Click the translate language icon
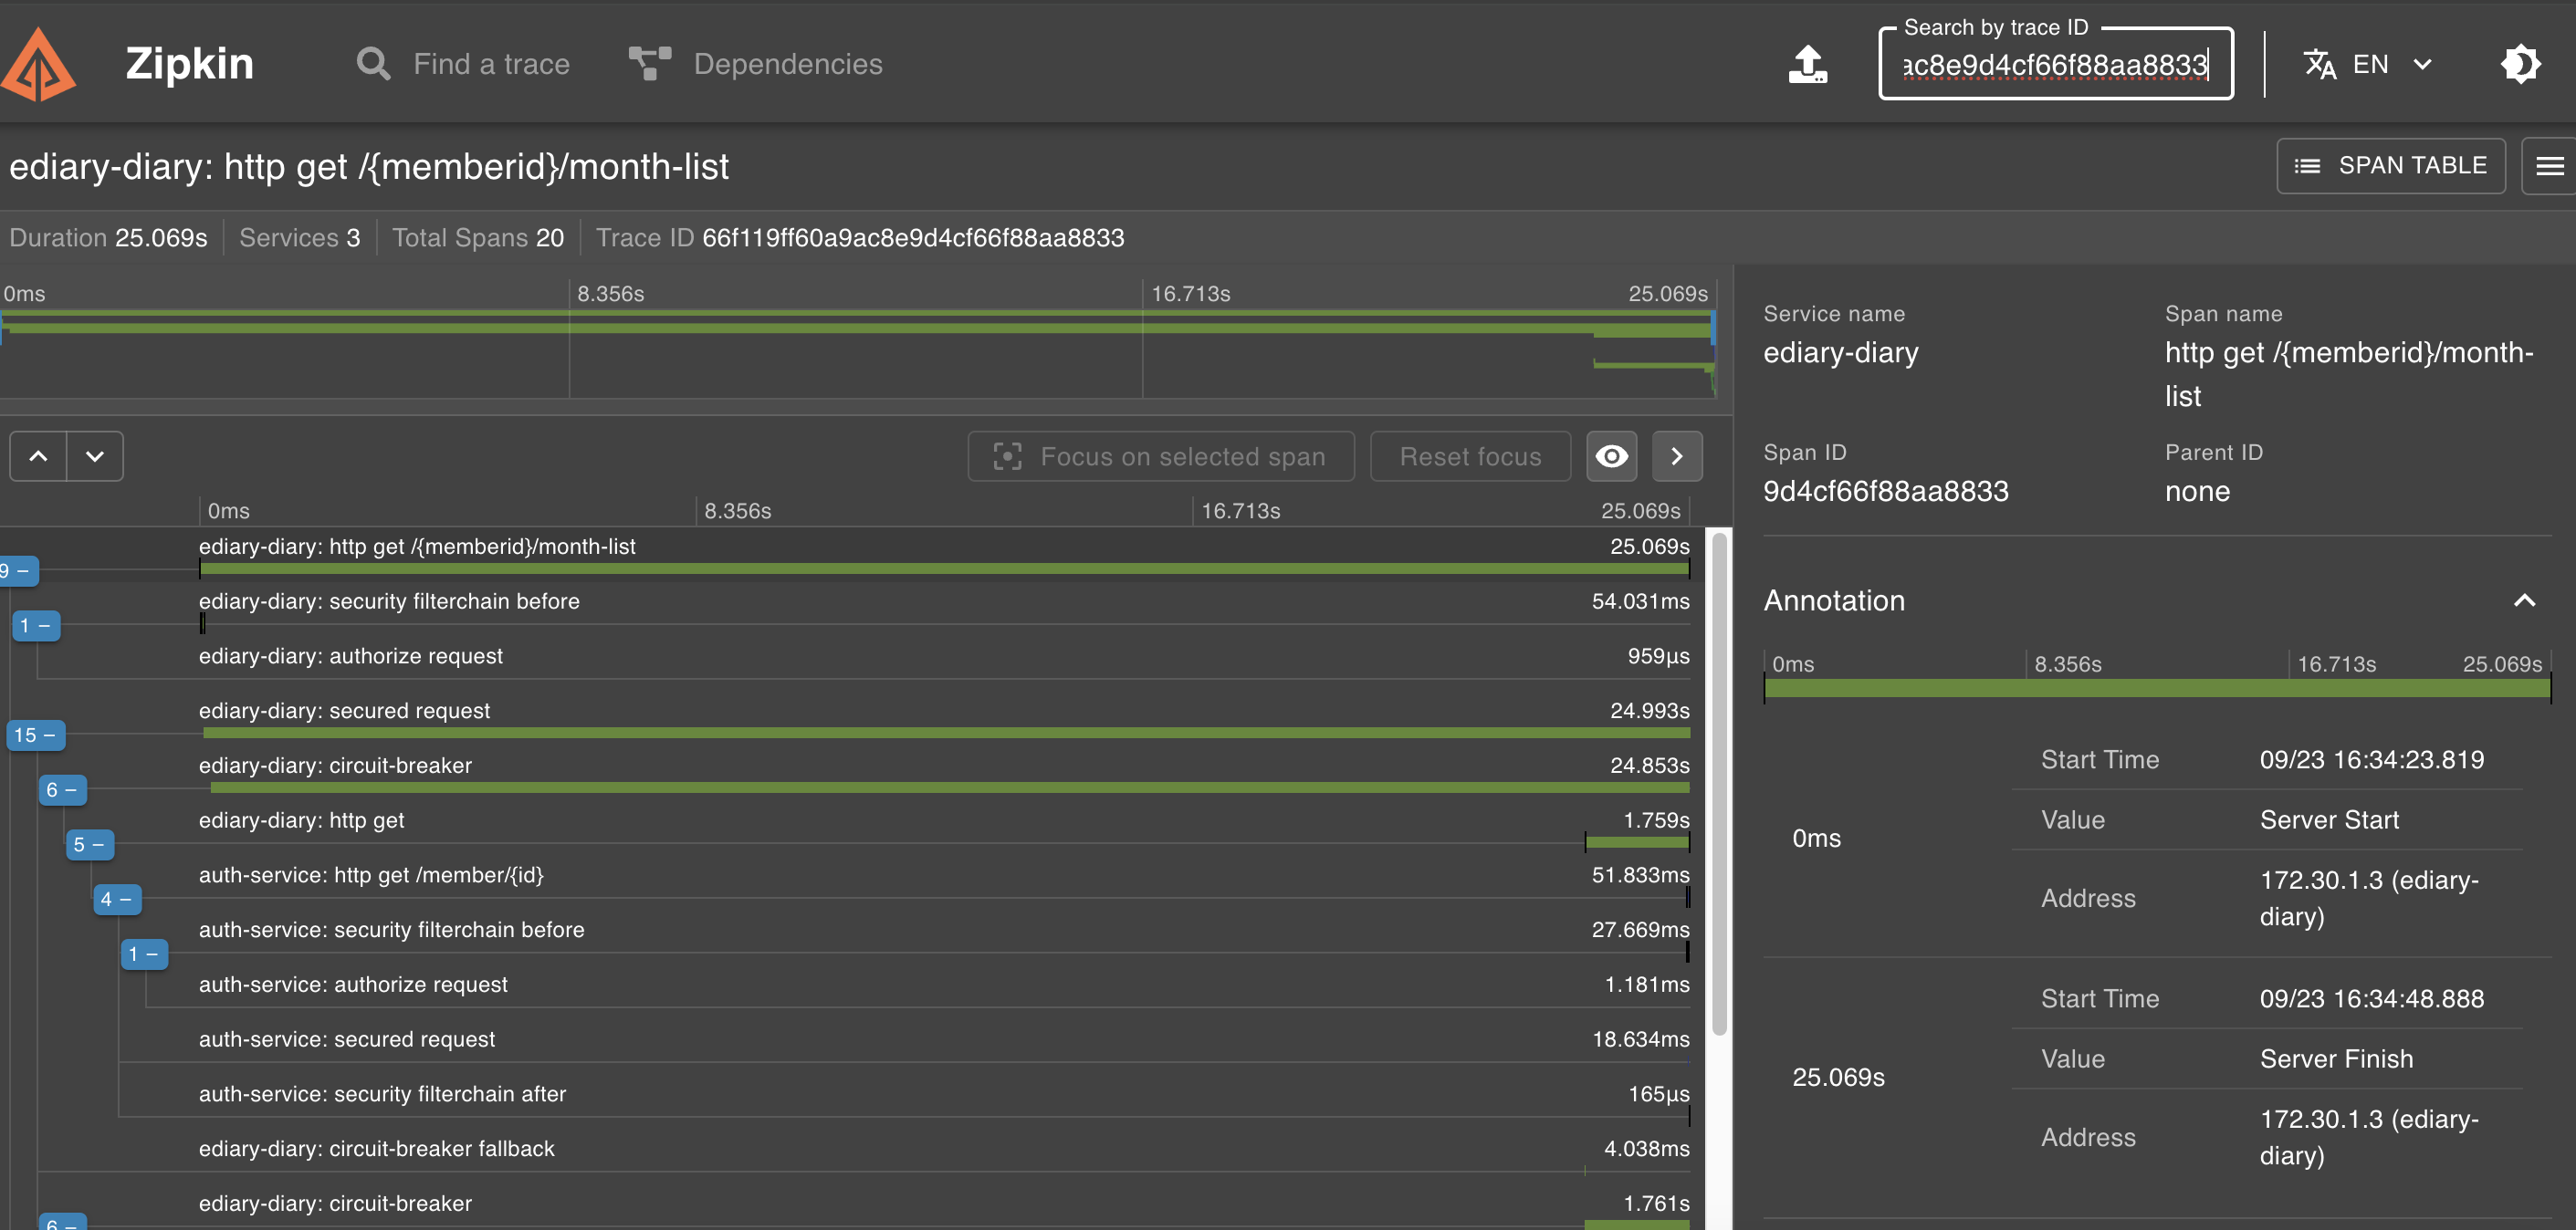The width and height of the screenshot is (2576, 1230). click(2320, 64)
